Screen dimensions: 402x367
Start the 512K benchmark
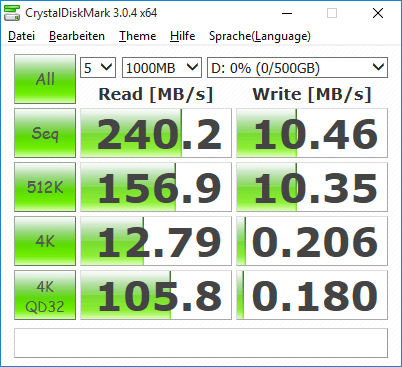(45, 187)
